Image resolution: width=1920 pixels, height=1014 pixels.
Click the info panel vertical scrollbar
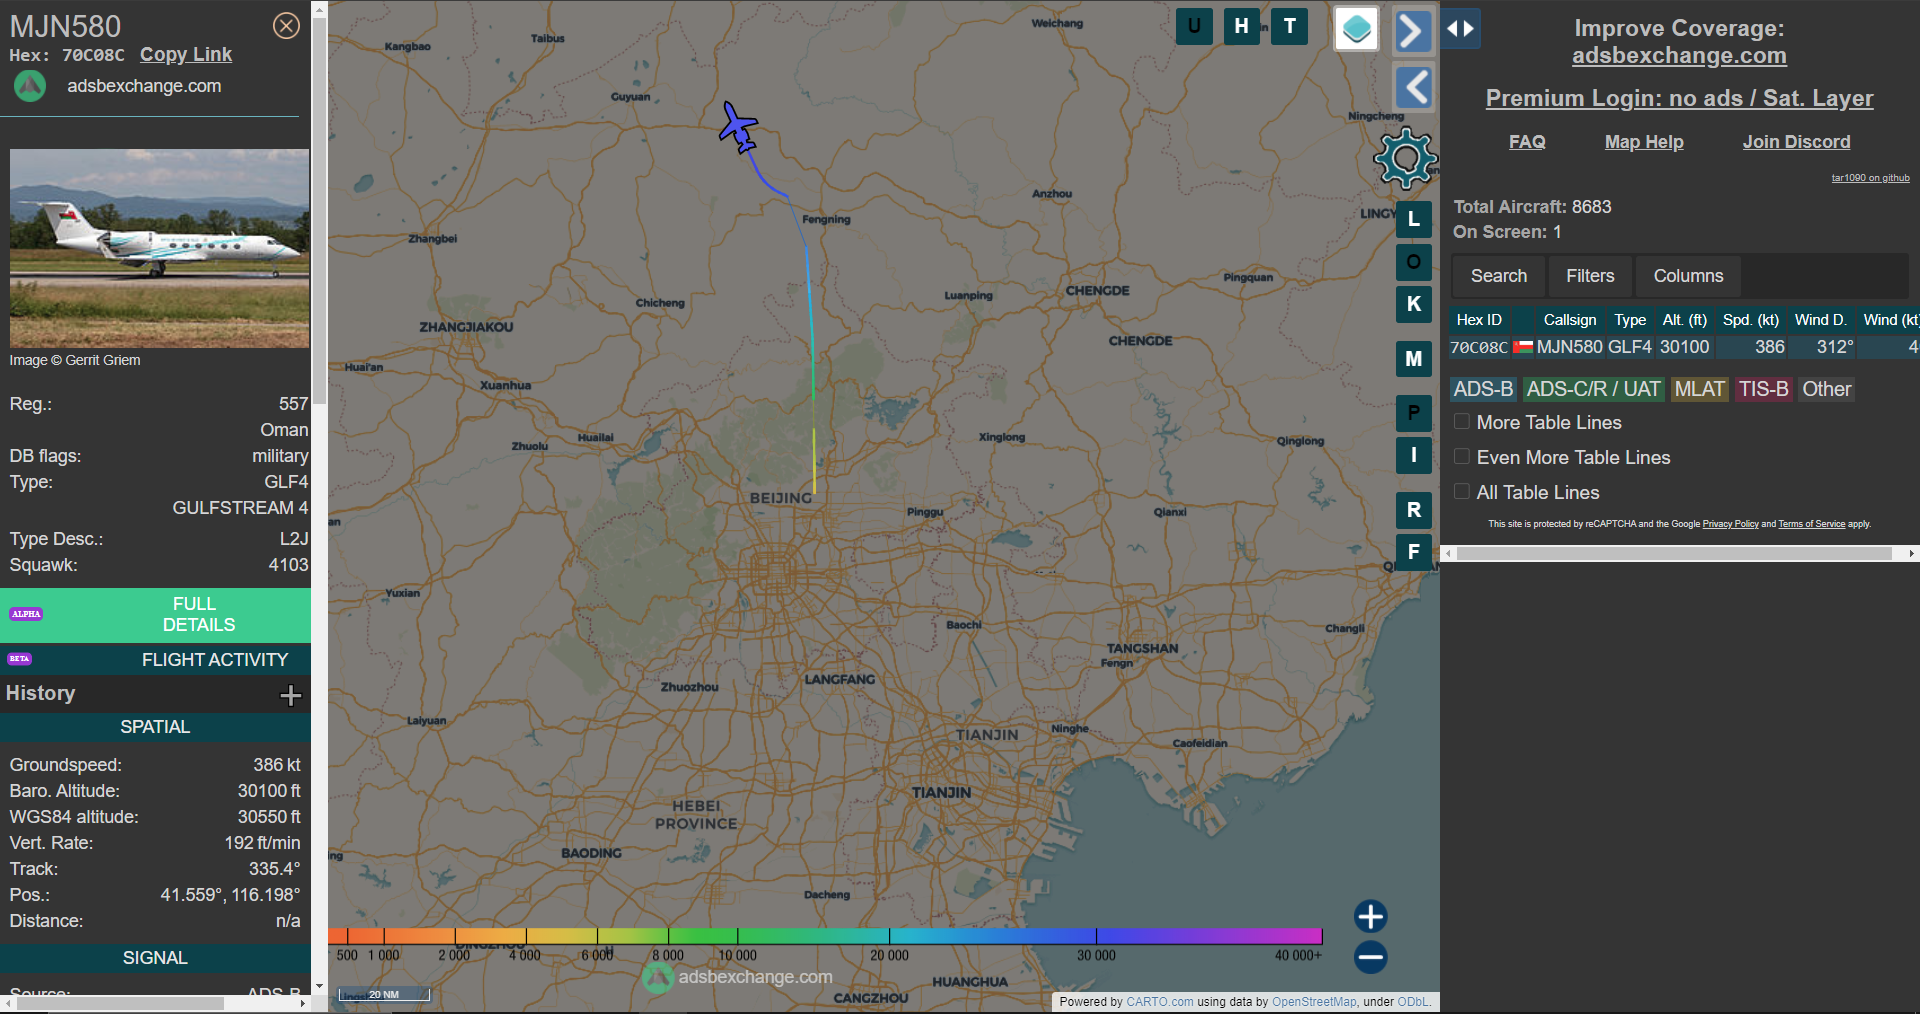[320, 212]
